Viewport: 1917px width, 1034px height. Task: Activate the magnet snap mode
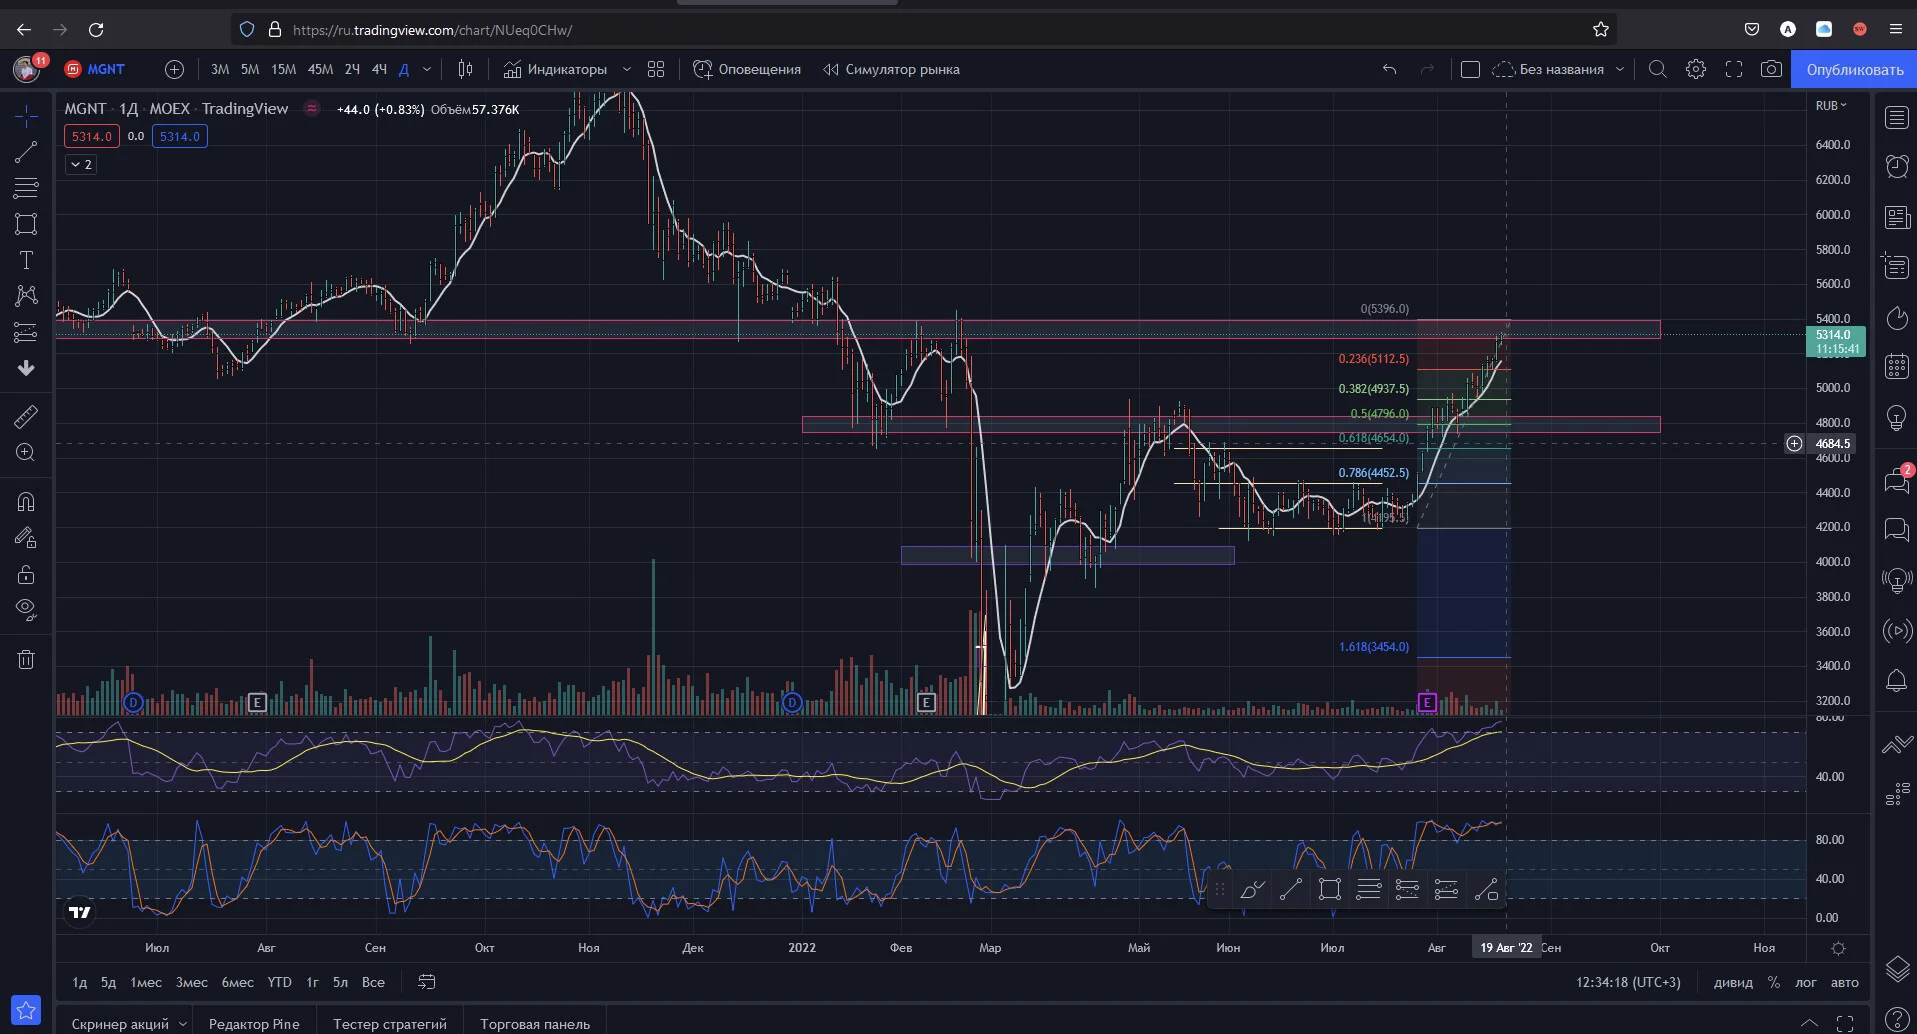[26, 502]
